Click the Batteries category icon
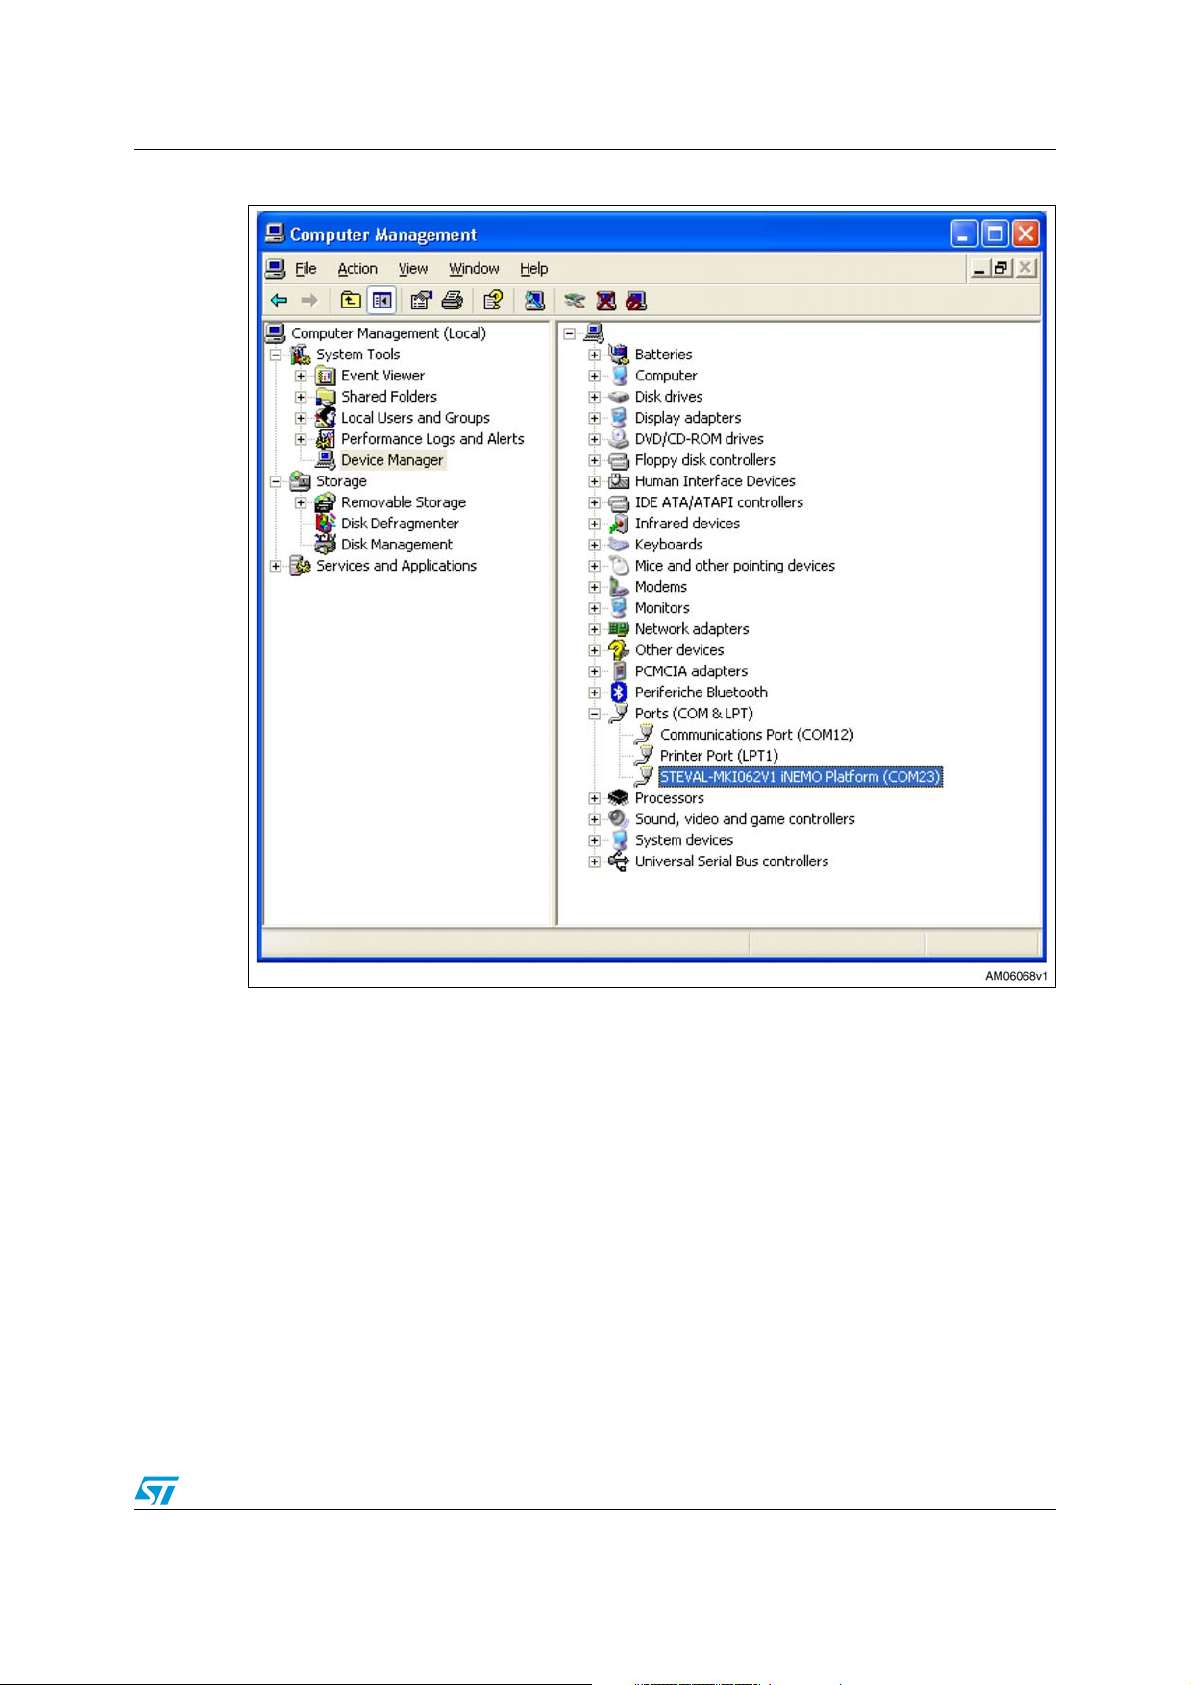 (618, 354)
